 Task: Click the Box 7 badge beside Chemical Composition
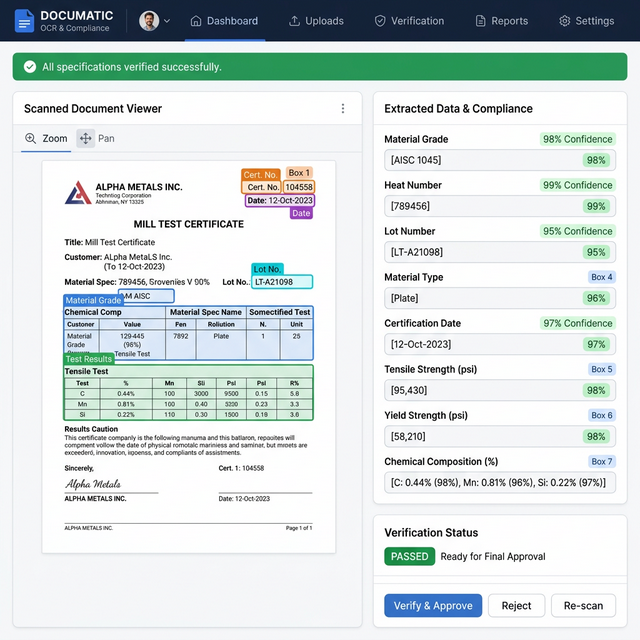click(602, 462)
